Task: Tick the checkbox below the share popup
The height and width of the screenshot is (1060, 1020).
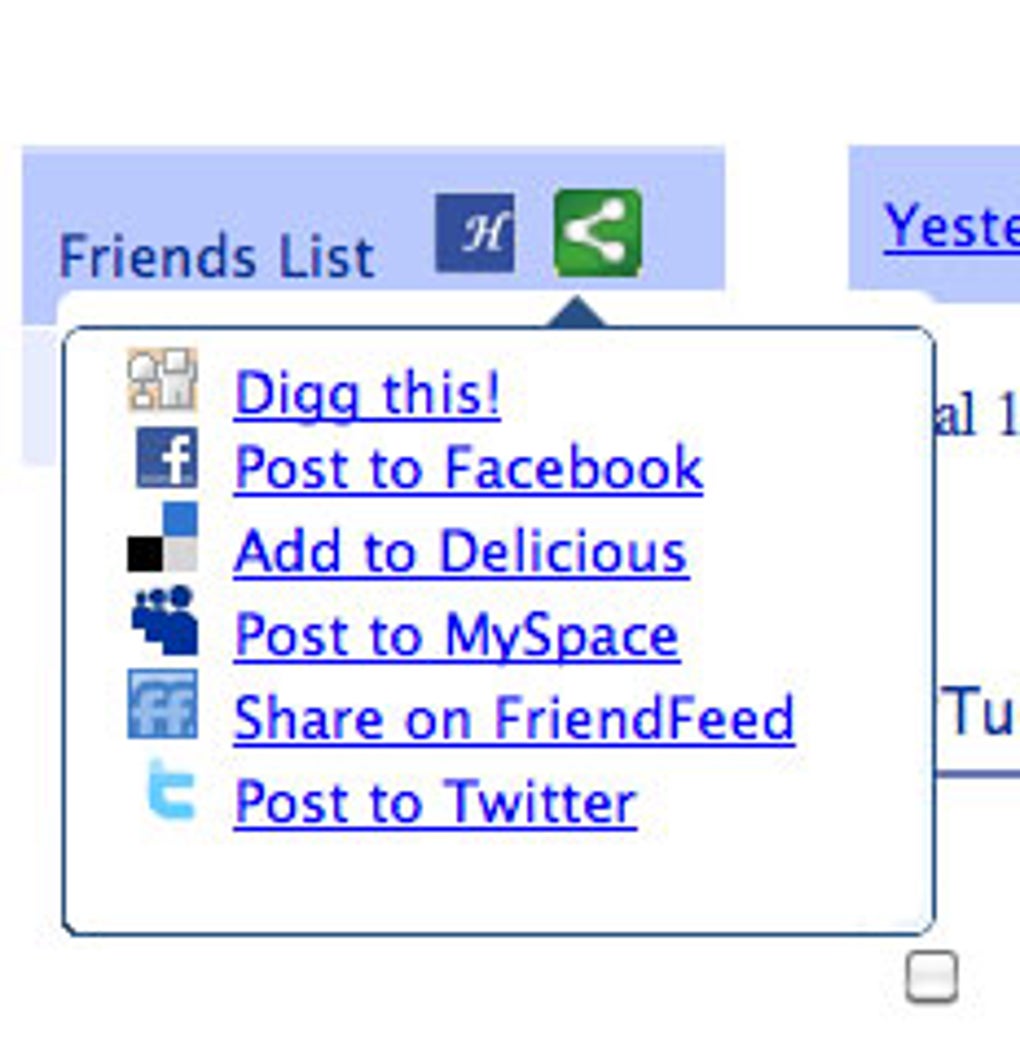Action: point(931,977)
